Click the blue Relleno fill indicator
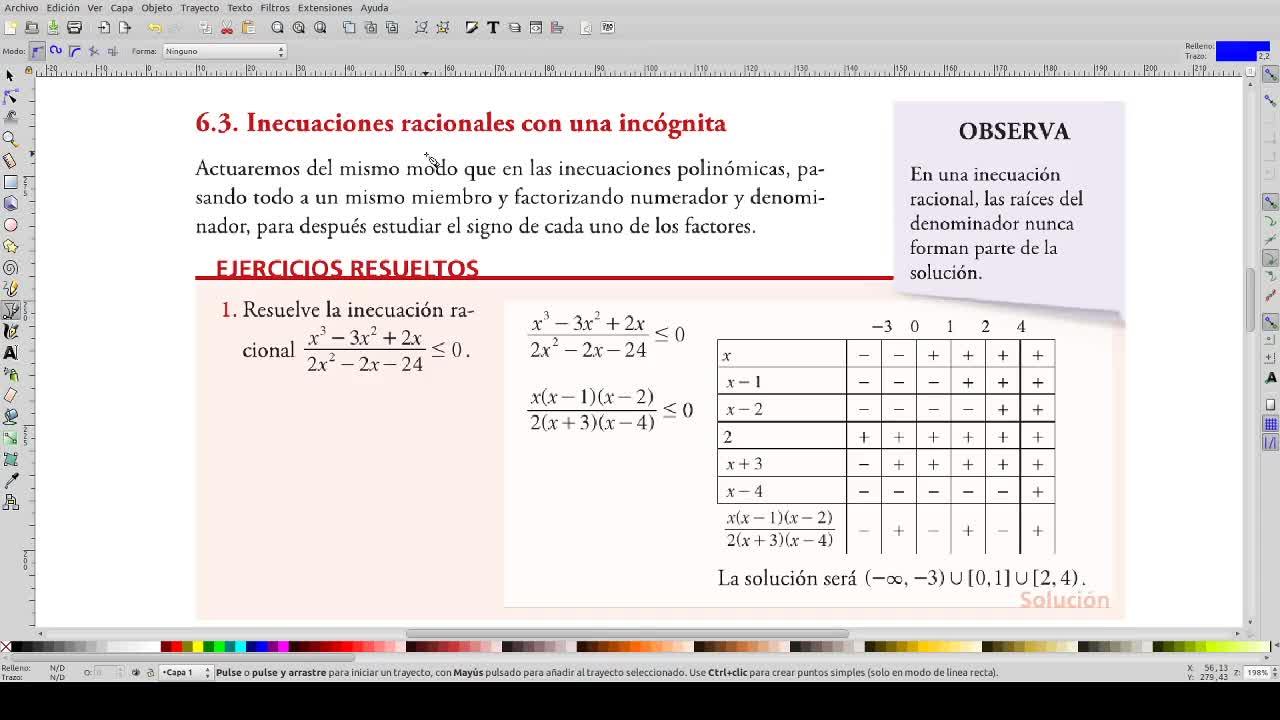This screenshot has height=720, width=1280. (x=1242, y=46)
